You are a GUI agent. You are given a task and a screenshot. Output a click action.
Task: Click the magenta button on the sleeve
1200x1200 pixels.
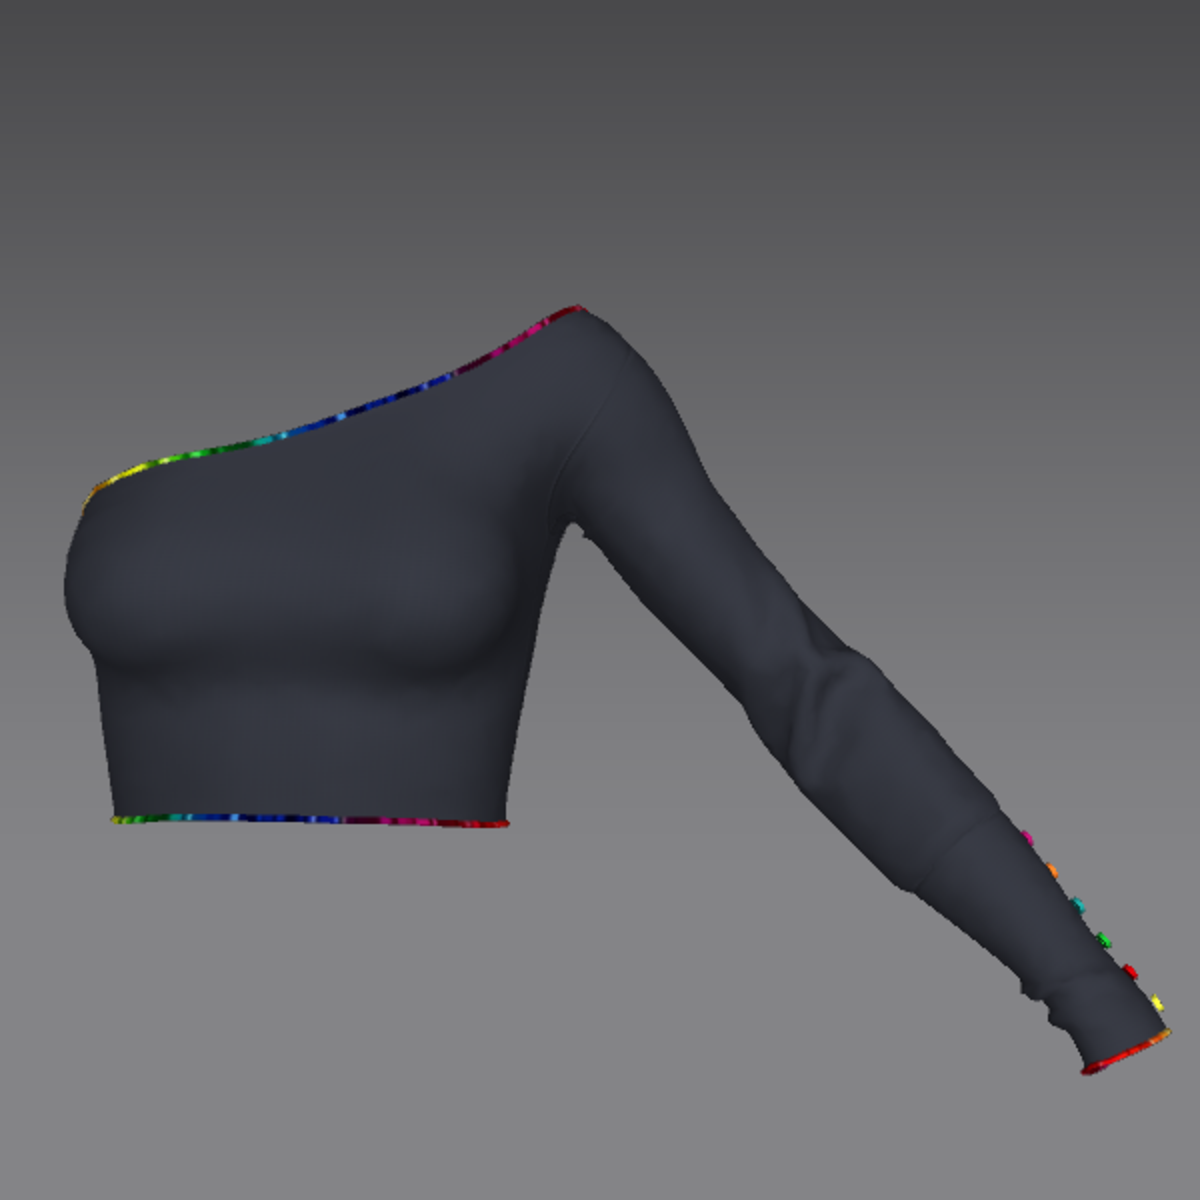point(1026,837)
